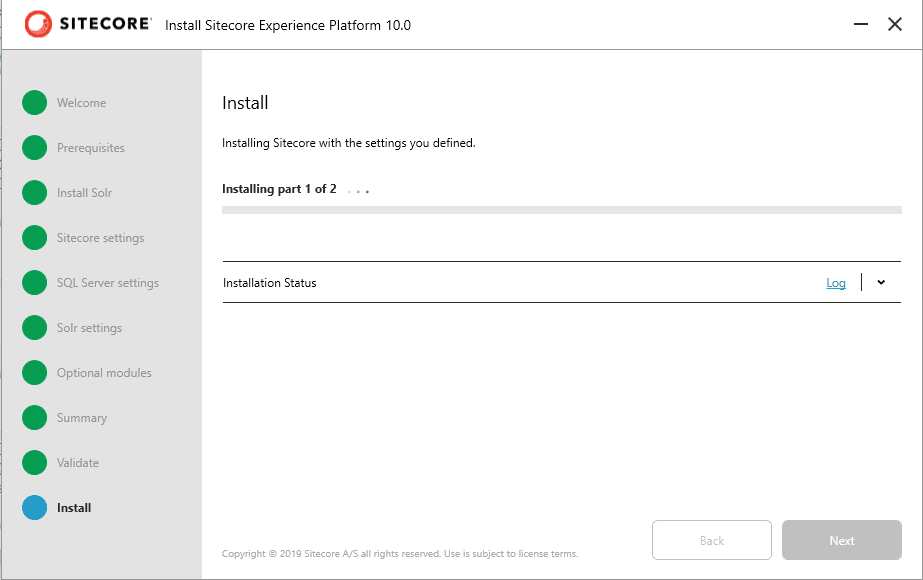This screenshot has width=923, height=580.
Task: Open the Install Solr step
Action: pyautogui.click(x=84, y=193)
